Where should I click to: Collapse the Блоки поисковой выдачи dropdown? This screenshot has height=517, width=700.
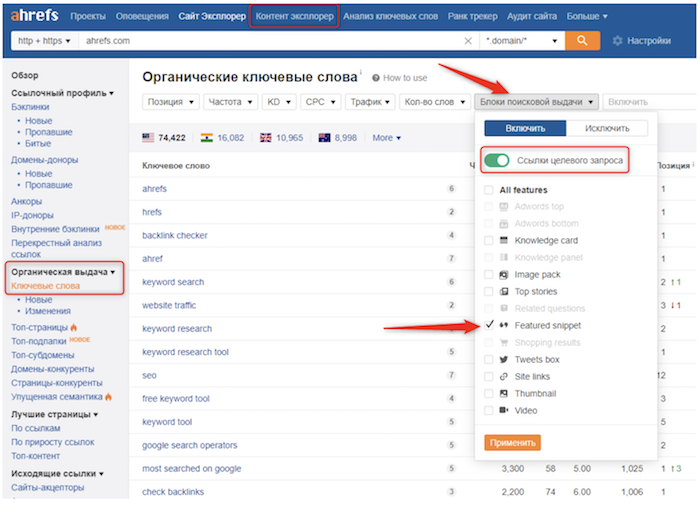[x=536, y=102]
